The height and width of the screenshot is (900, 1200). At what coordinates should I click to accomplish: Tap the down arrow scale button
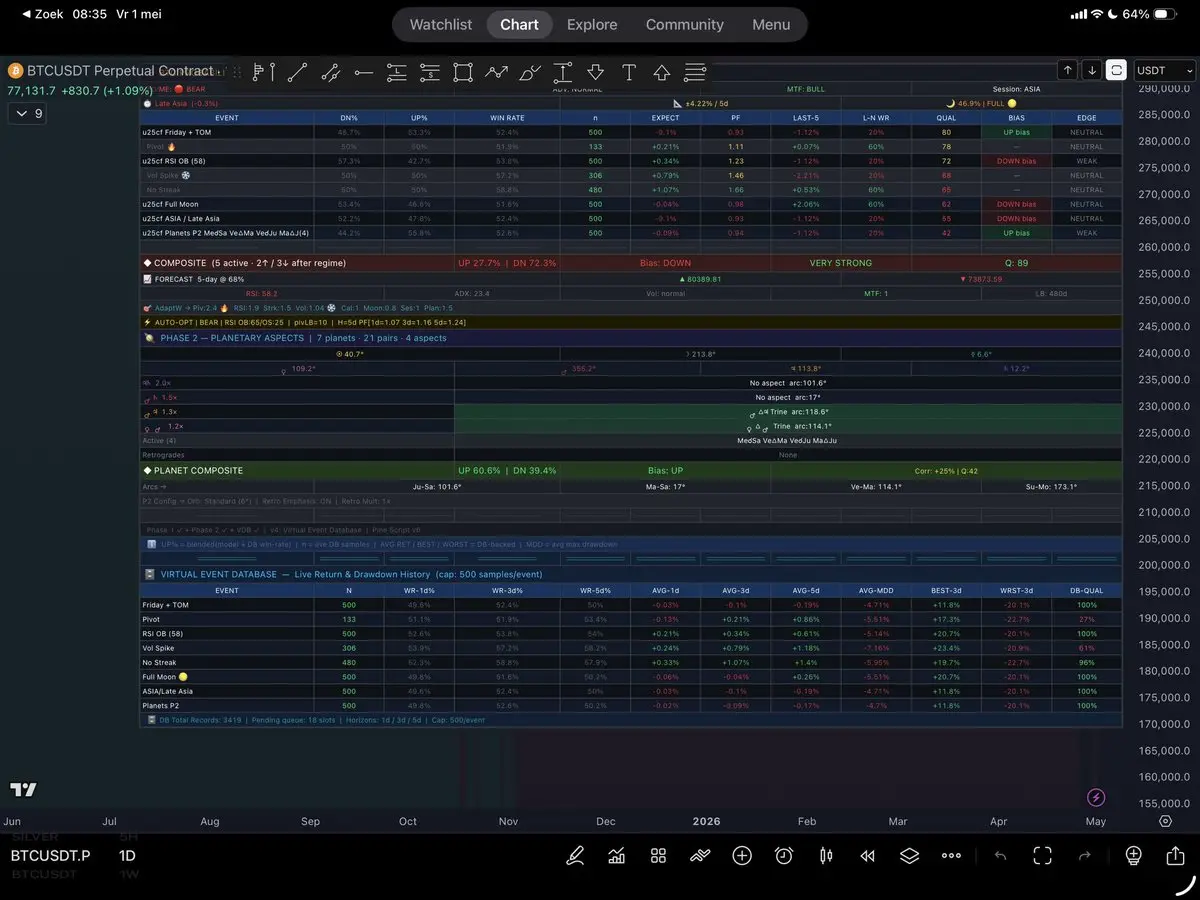[x=1092, y=70]
